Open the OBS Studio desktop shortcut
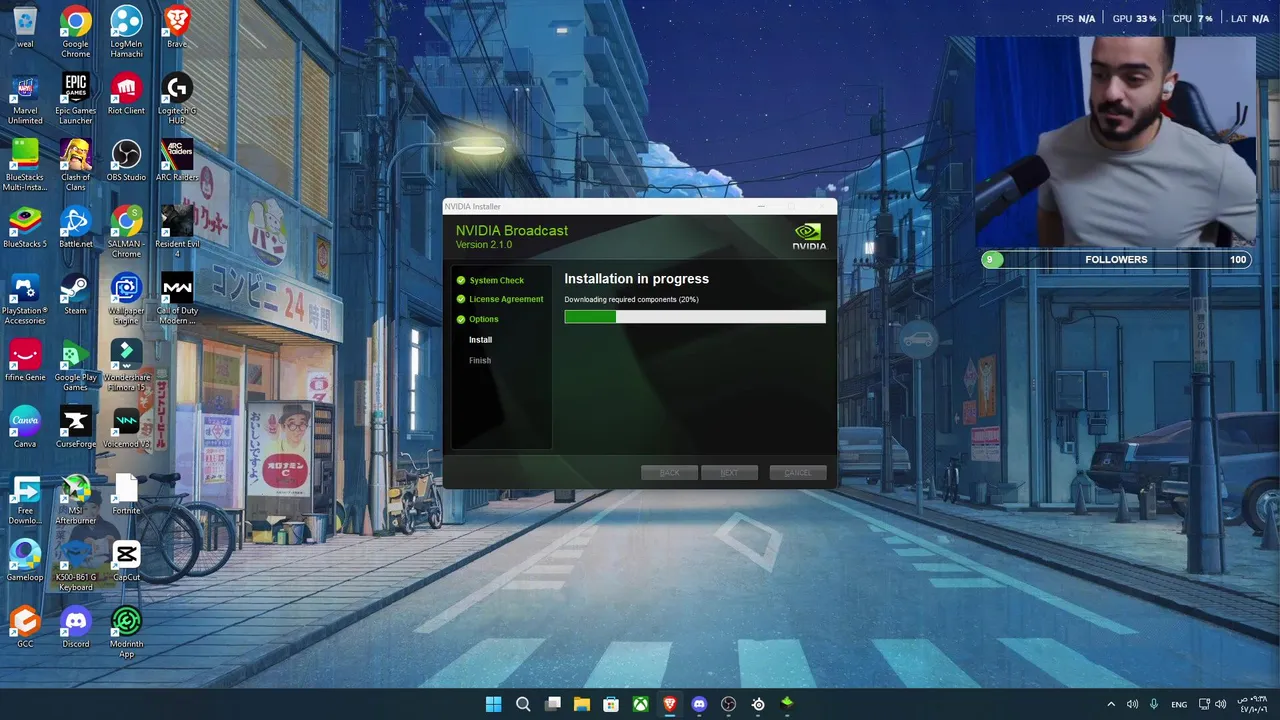Image resolution: width=1280 pixels, height=720 pixels. pyautogui.click(x=126, y=160)
